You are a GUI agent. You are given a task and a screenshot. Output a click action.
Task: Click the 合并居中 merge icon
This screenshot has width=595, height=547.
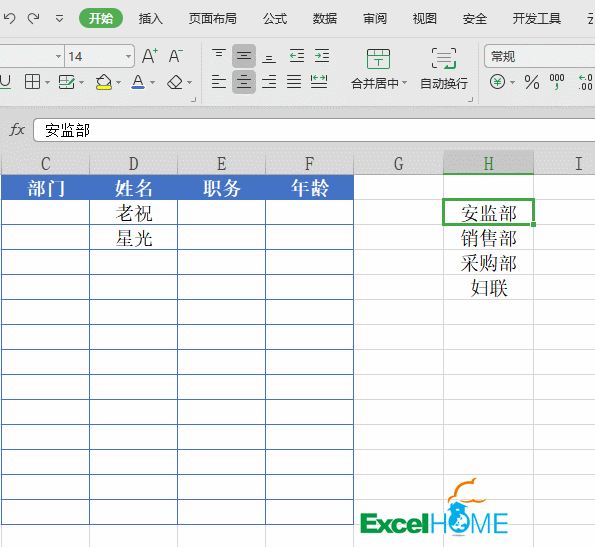pos(378,59)
